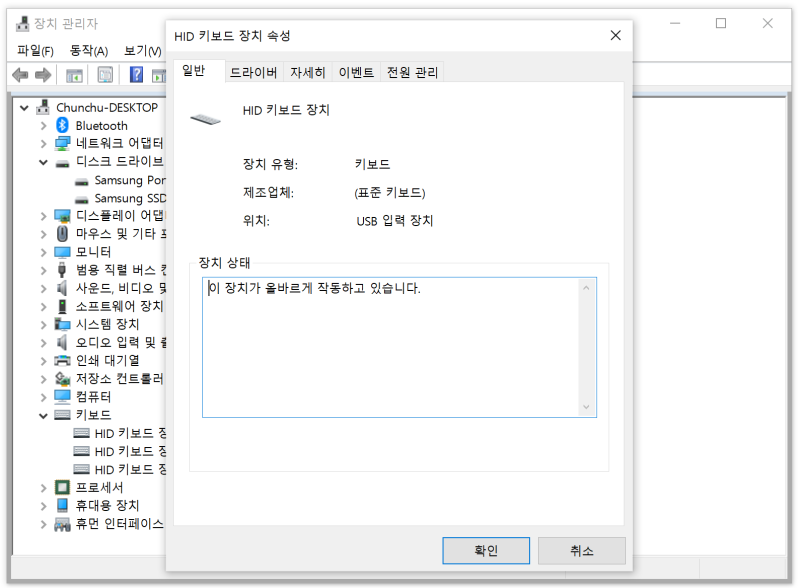Click the print queue printer icon

click(x=62, y=360)
